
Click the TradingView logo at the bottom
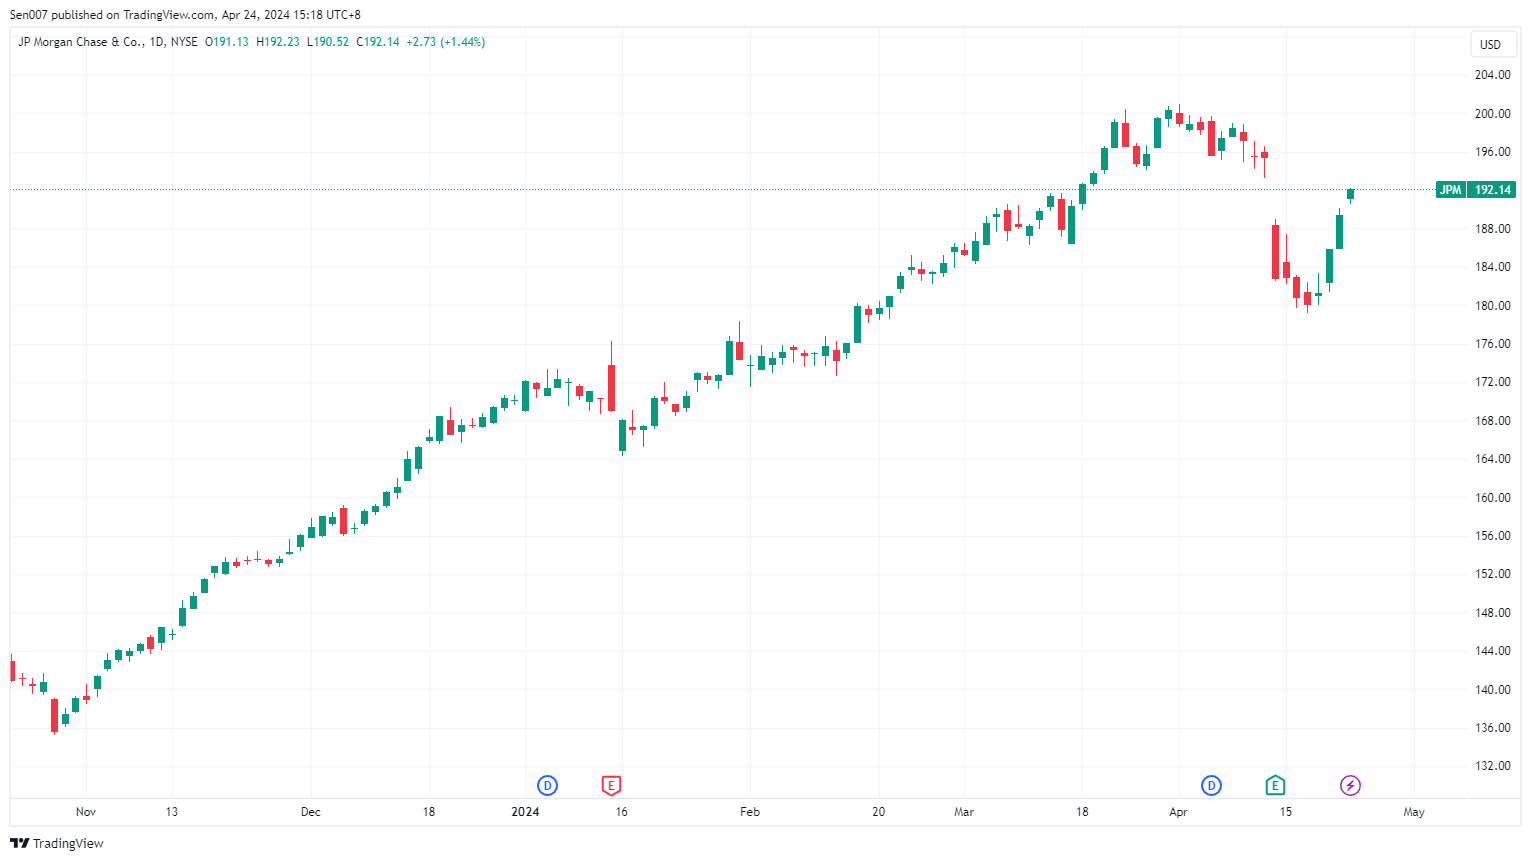coord(57,843)
